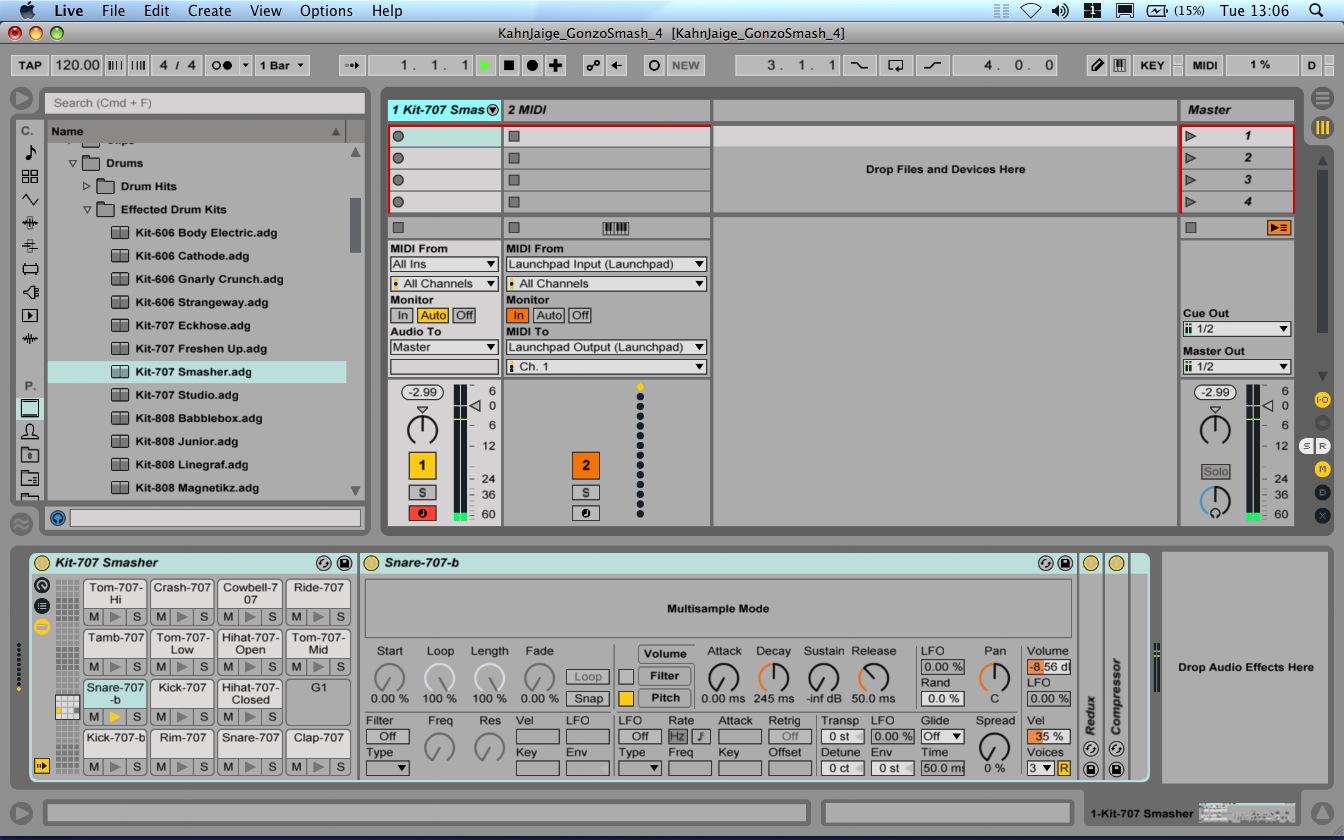The image size is (1344, 840).
Task: Expand the Drum Hits folder
Action: click(x=86, y=186)
